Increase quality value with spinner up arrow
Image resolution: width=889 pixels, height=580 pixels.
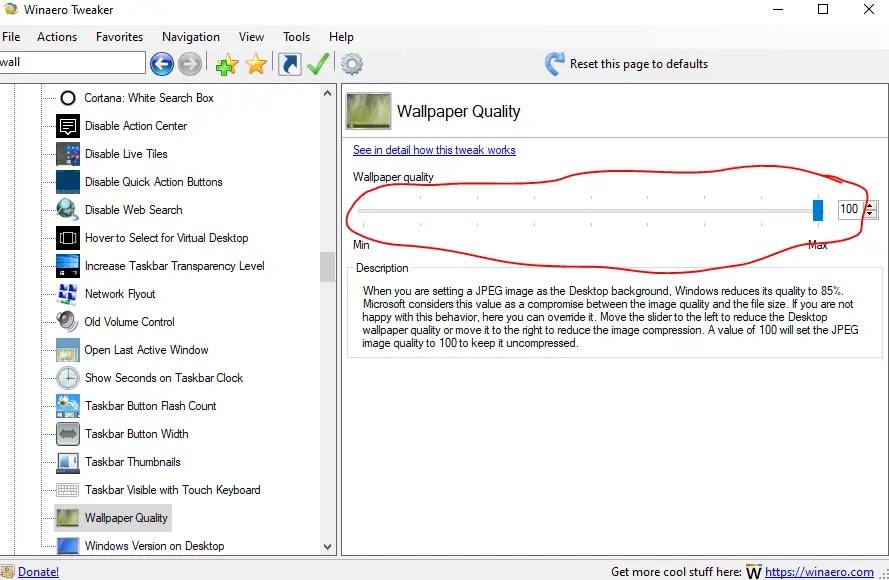[x=871, y=205]
